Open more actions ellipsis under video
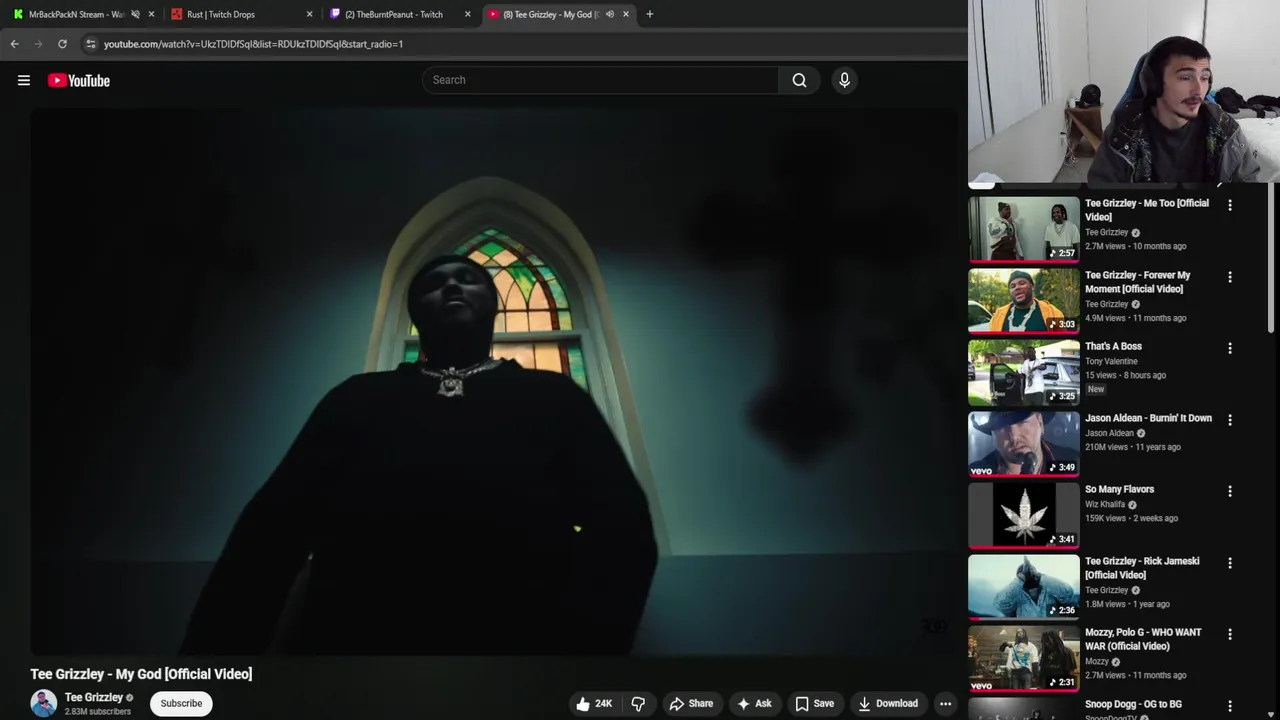Screen dimensions: 1280x720 tap(945, 704)
